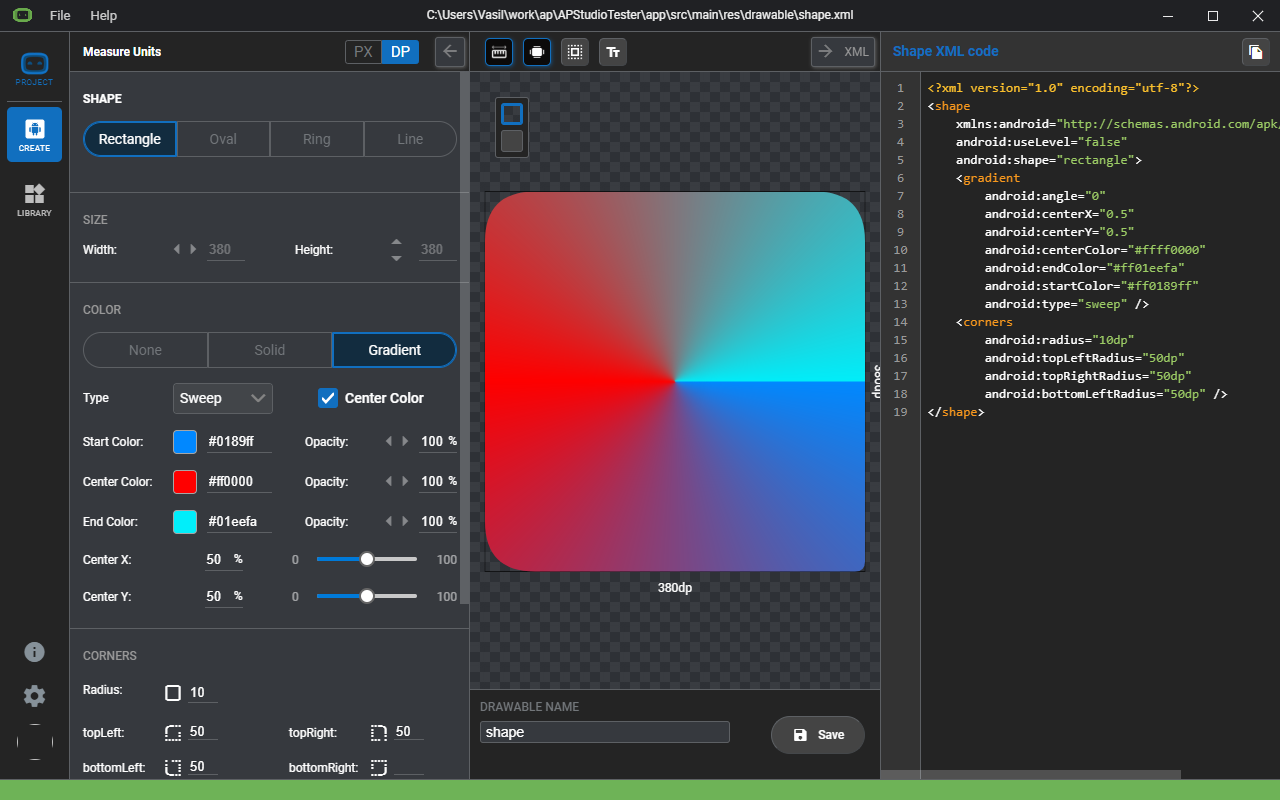Toggle the device frame preview icon
Viewport: 1280px width, 800px height.
pyautogui.click(x=537, y=52)
